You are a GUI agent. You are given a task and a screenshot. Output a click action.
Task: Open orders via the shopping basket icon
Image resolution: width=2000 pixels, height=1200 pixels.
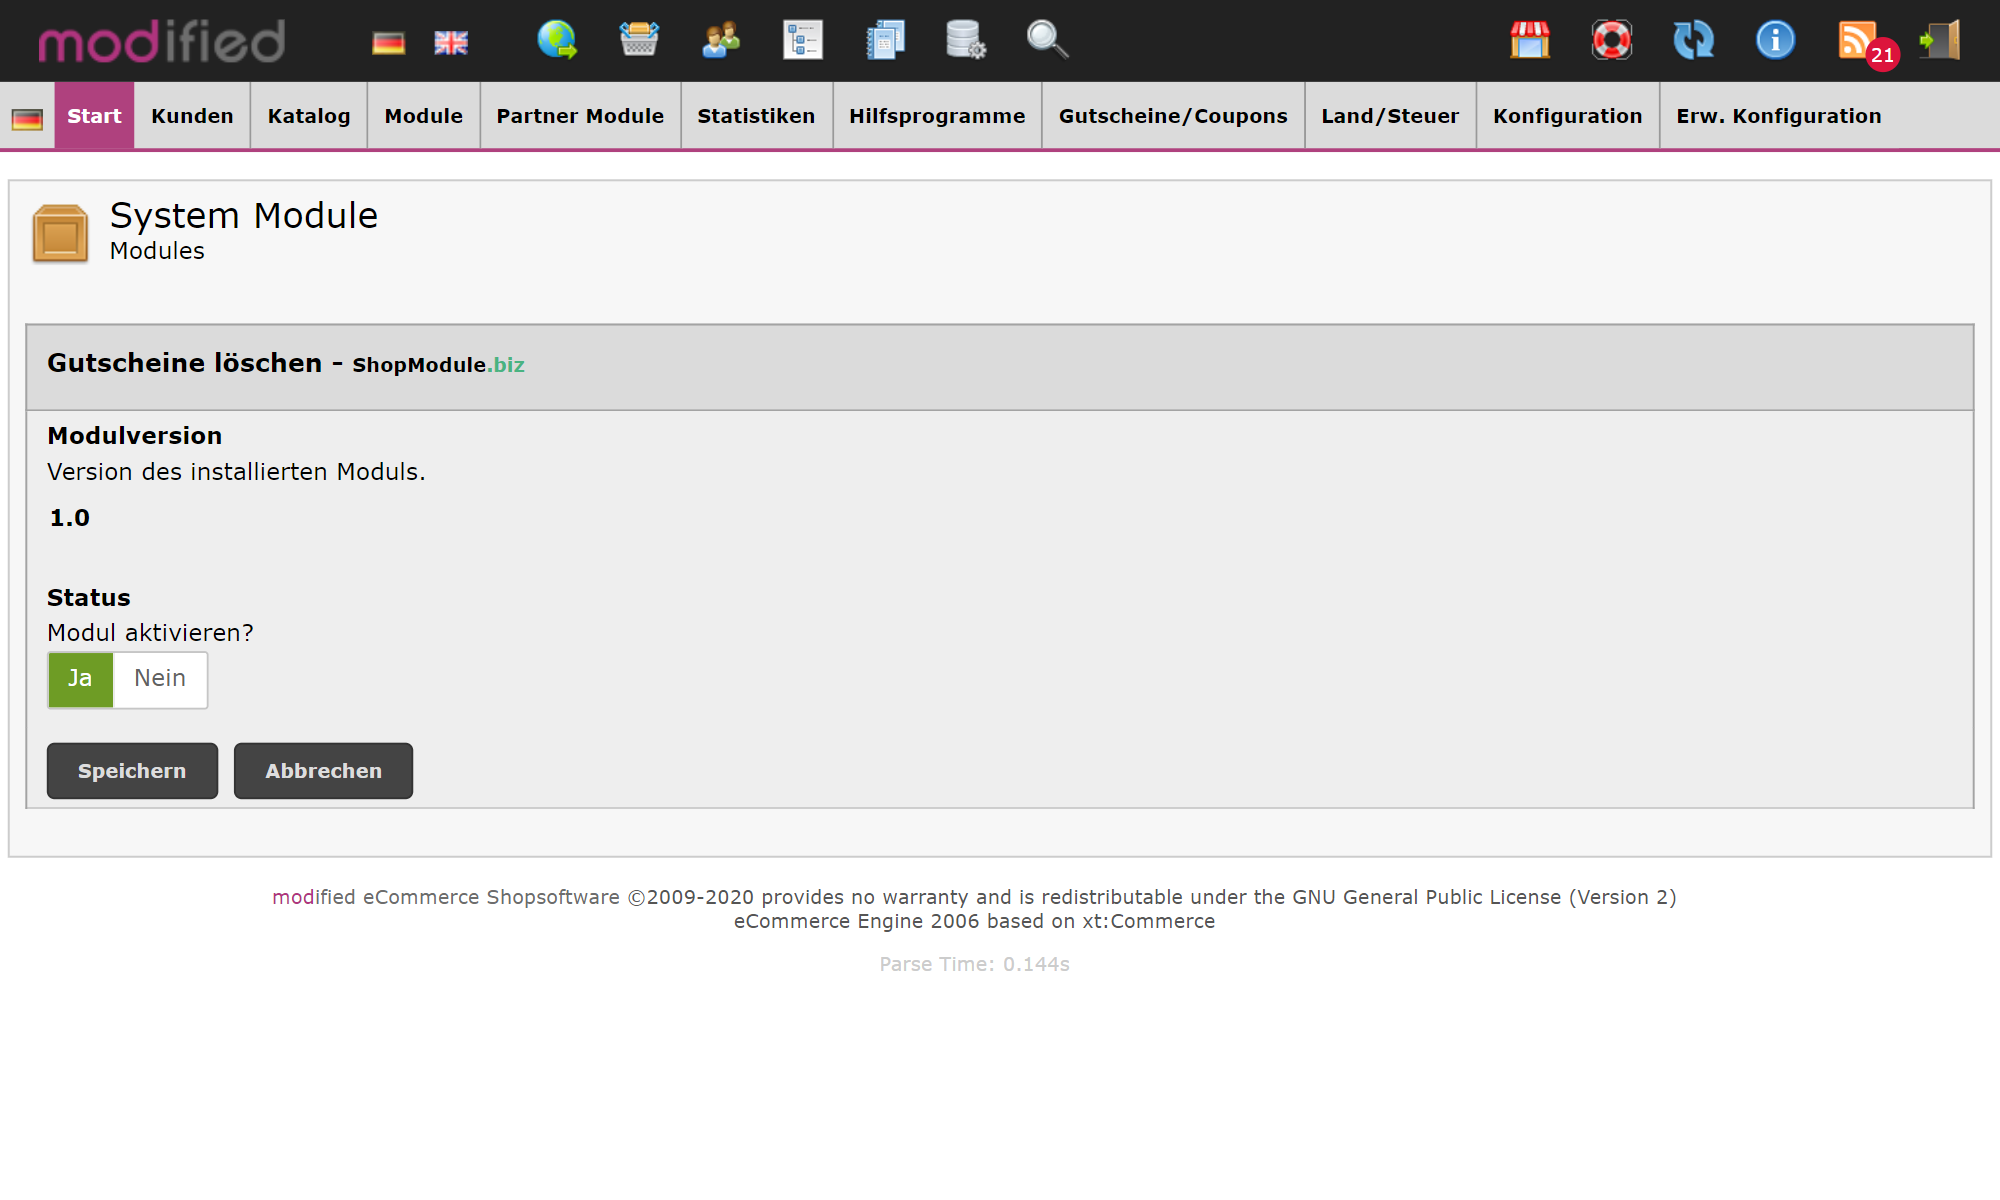pos(639,40)
